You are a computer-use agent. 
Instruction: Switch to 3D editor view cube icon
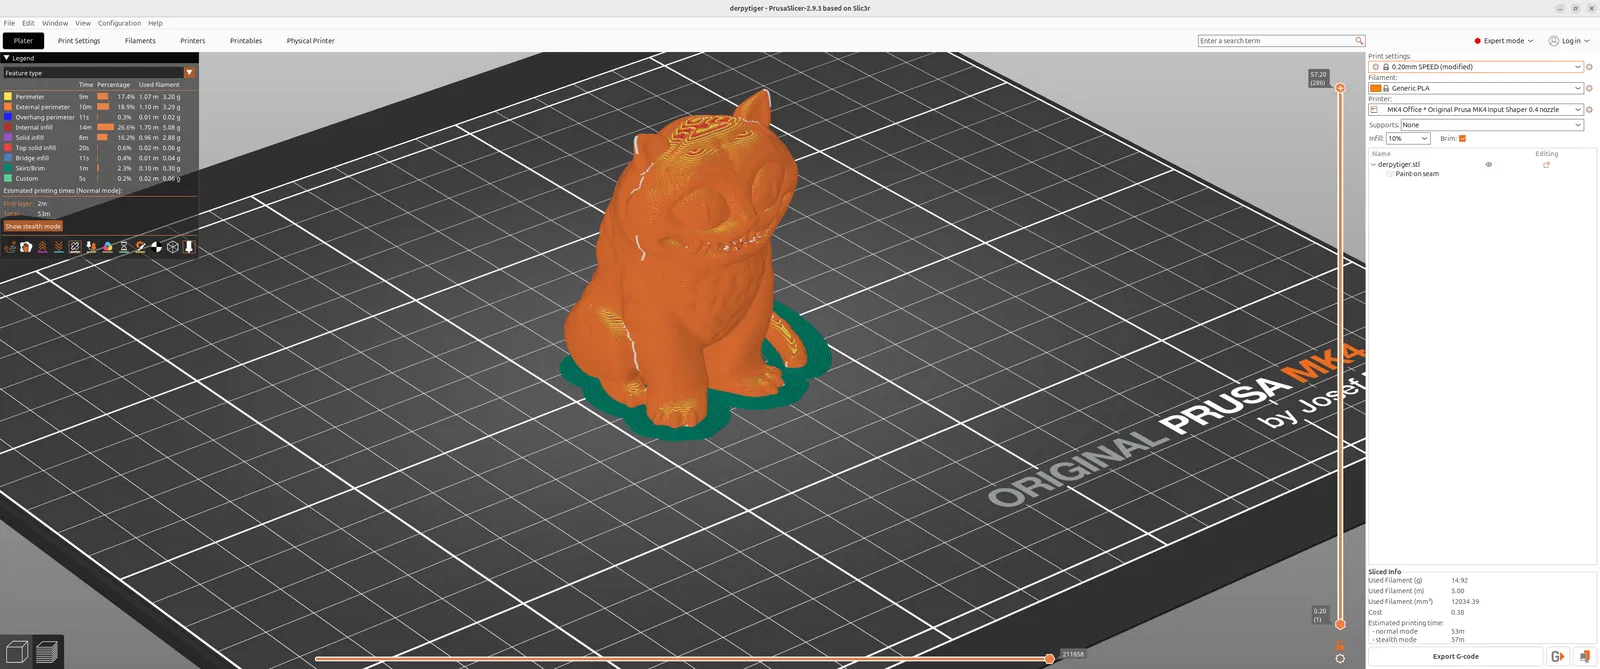[16, 653]
